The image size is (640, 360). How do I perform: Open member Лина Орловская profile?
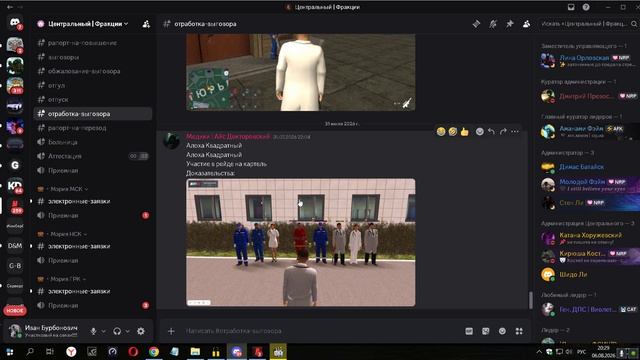point(588,60)
